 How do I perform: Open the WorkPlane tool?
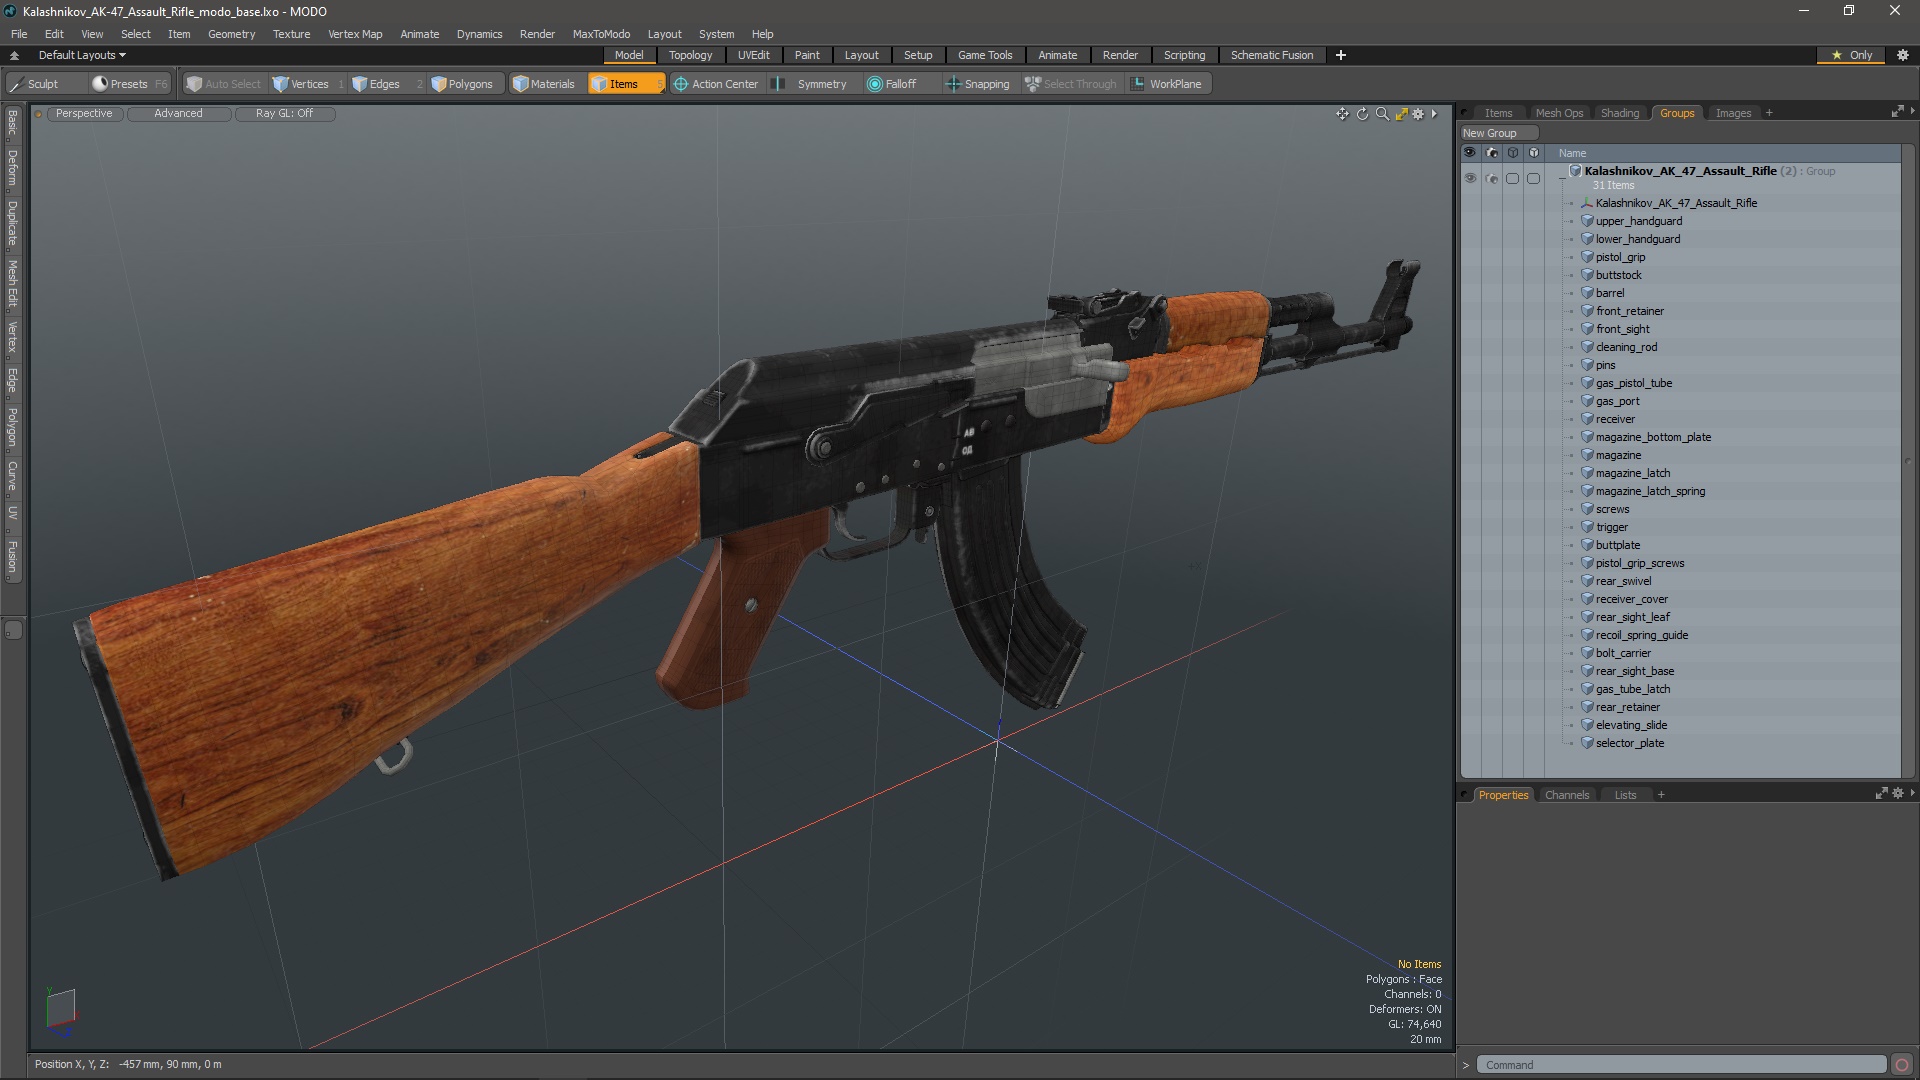click(x=1166, y=84)
